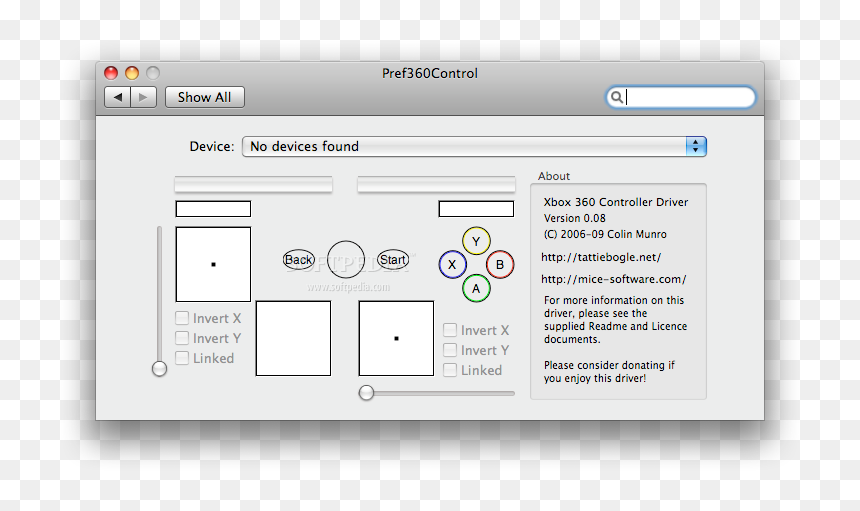
Task: Focus the search field in toolbar
Action: [x=680, y=97]
